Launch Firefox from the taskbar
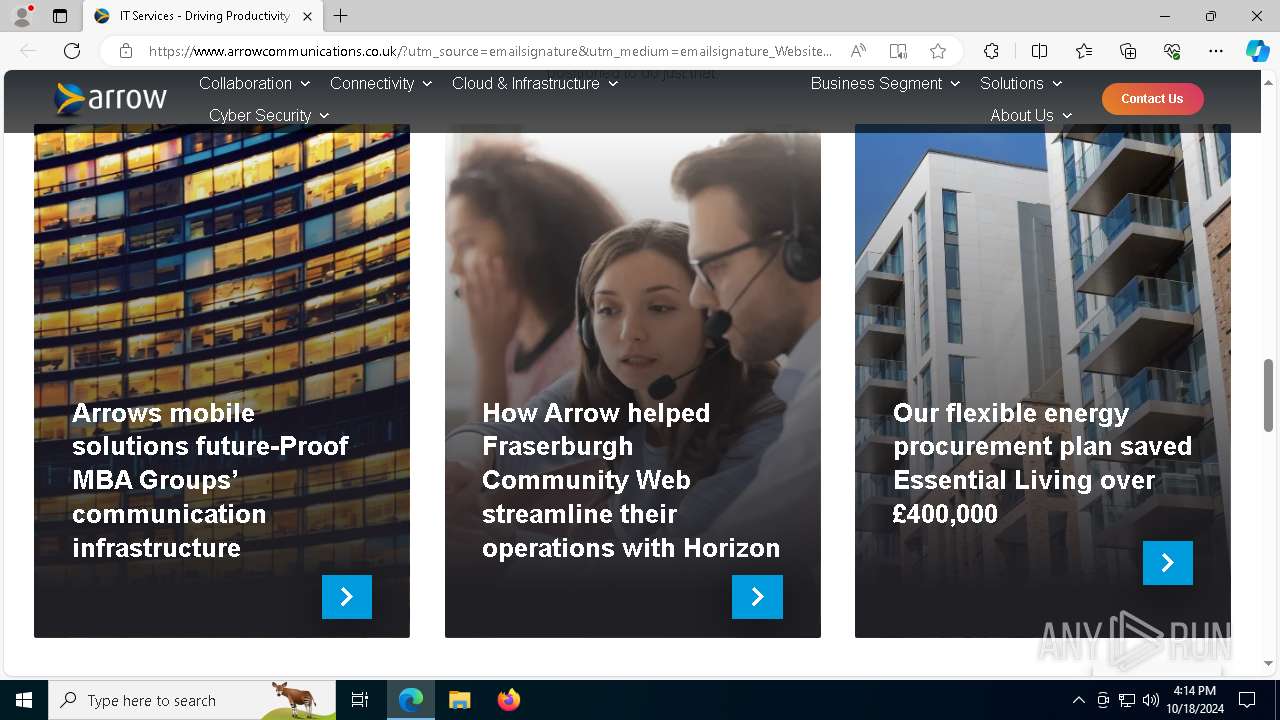 [508, 700]
